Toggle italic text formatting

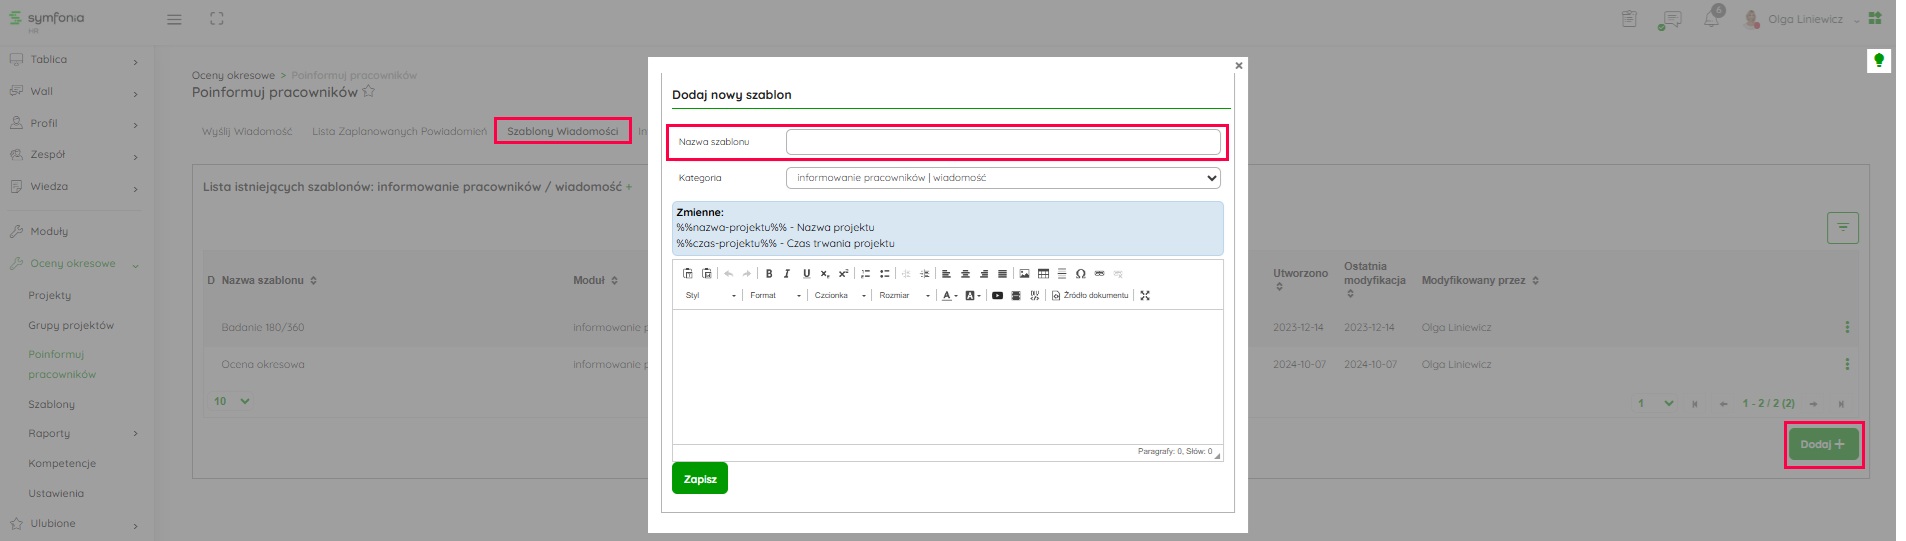[787, 274]
